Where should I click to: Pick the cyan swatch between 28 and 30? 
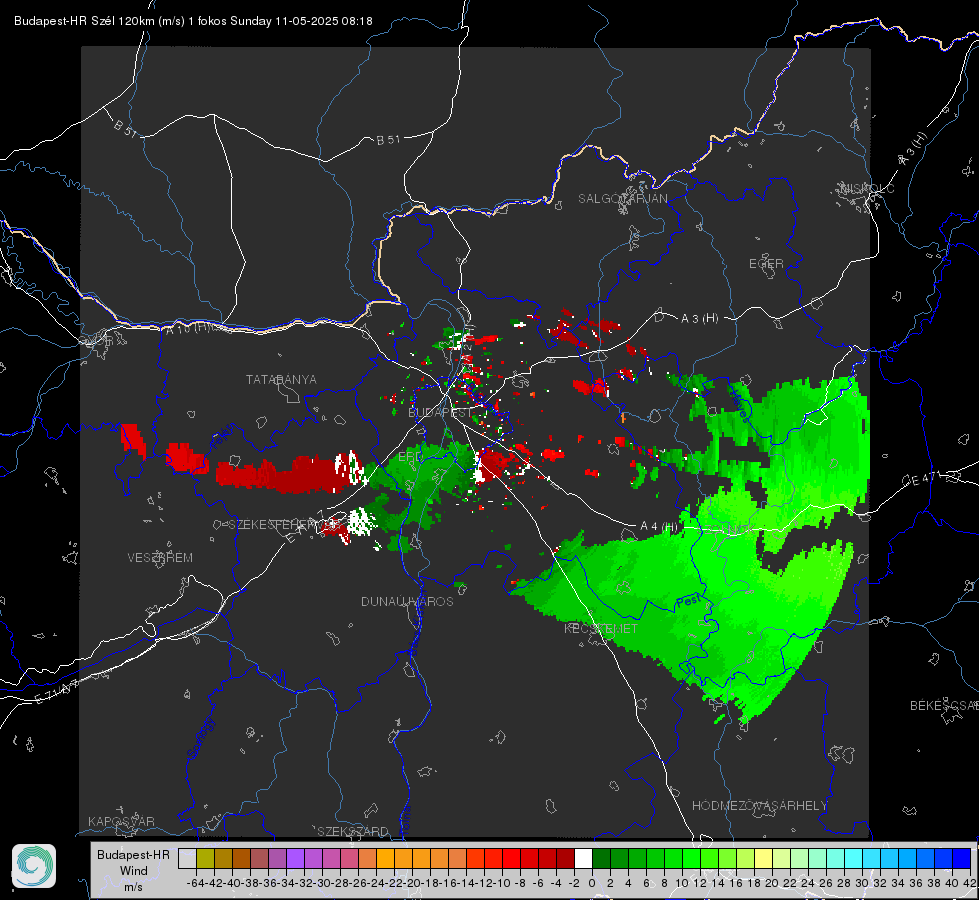853,859
